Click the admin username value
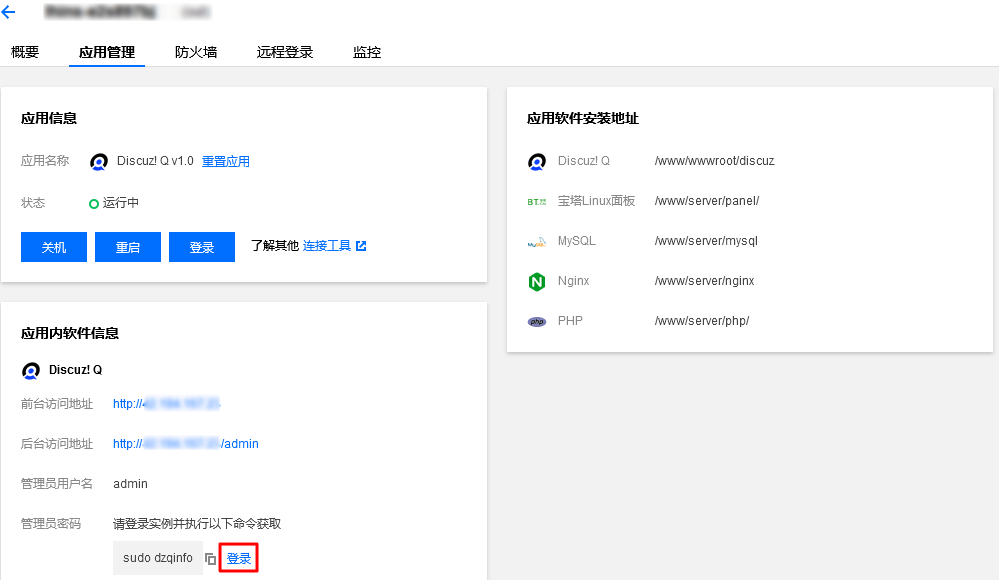This screenshot has height=580, width=999. point(131,484)
